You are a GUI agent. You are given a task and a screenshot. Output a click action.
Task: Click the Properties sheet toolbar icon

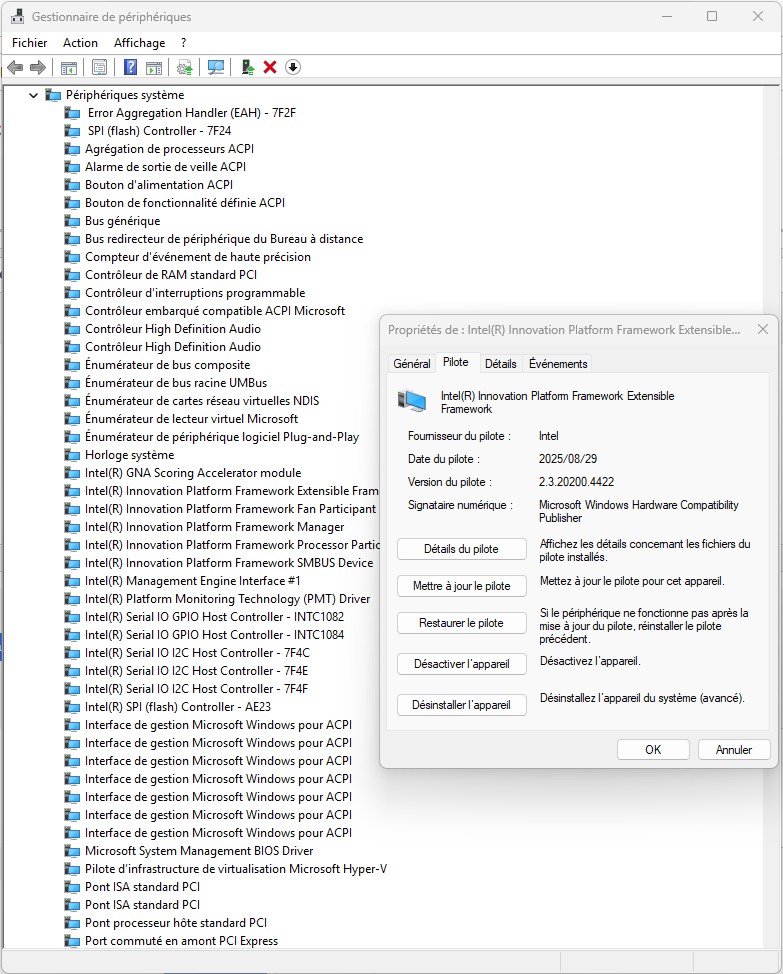pos(99,67)
